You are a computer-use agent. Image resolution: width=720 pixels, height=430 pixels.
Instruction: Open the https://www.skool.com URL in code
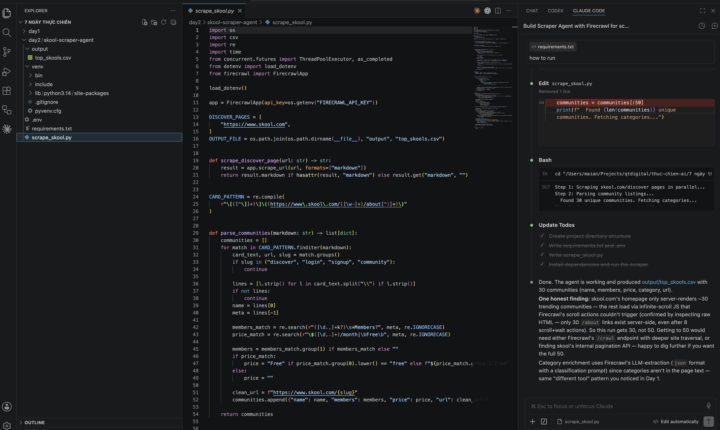pos(254,124)
